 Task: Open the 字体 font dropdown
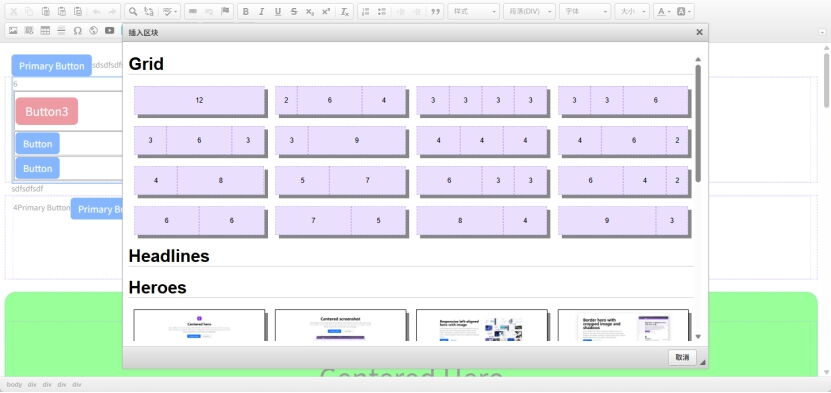585,12
